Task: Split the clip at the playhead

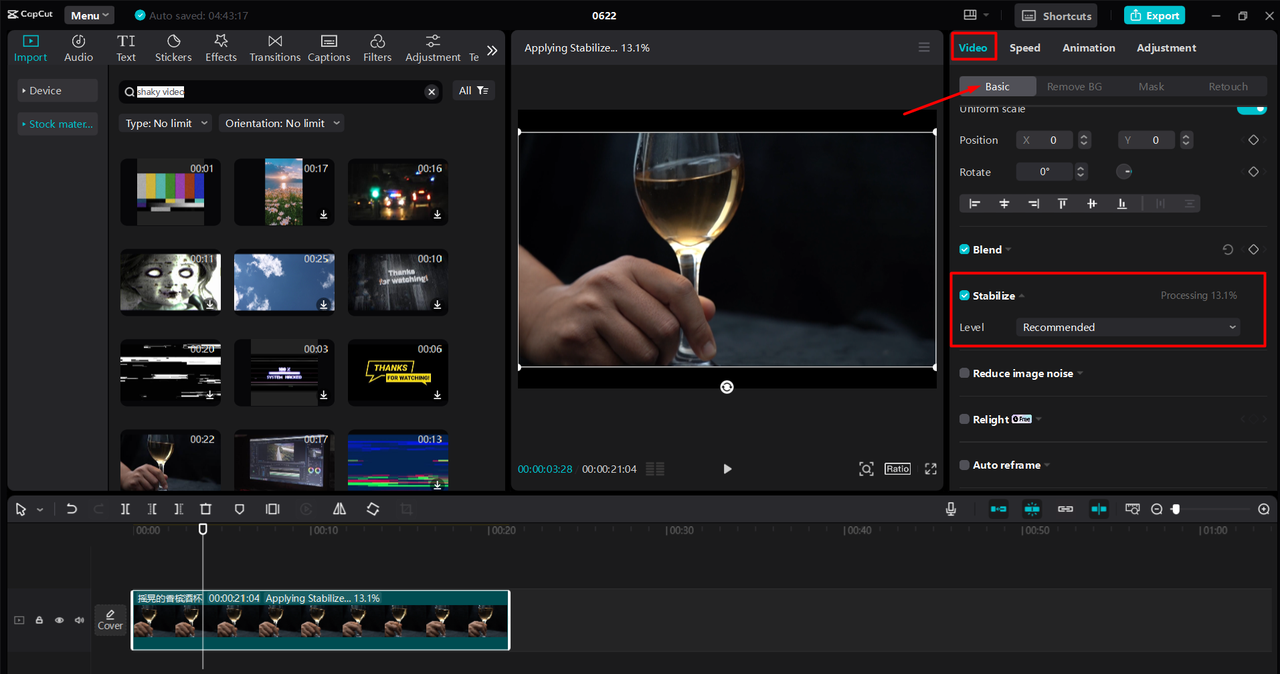Action: [x=125, y=509]
